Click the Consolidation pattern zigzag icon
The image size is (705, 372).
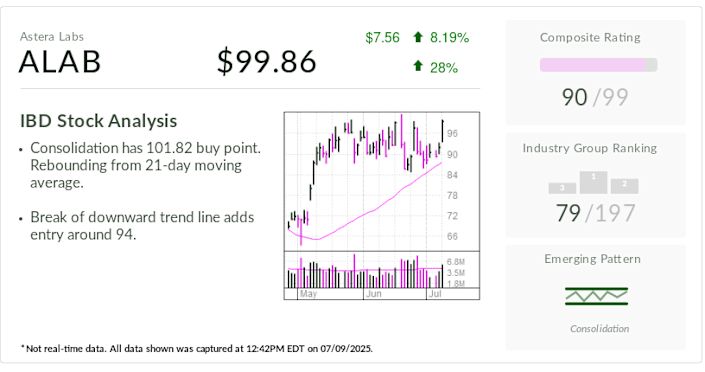click(596, 296)
